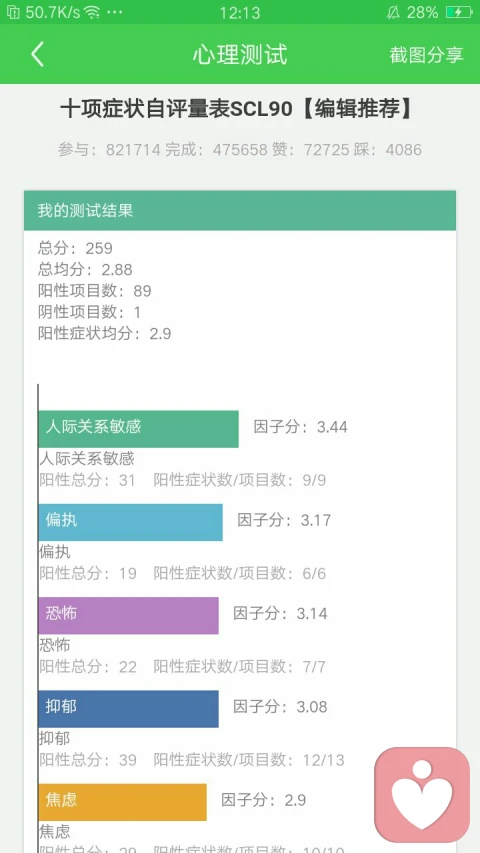Tap the 因子分：3.44 label
The width and height of the screenshot is (480, 853).
(300, 426)
